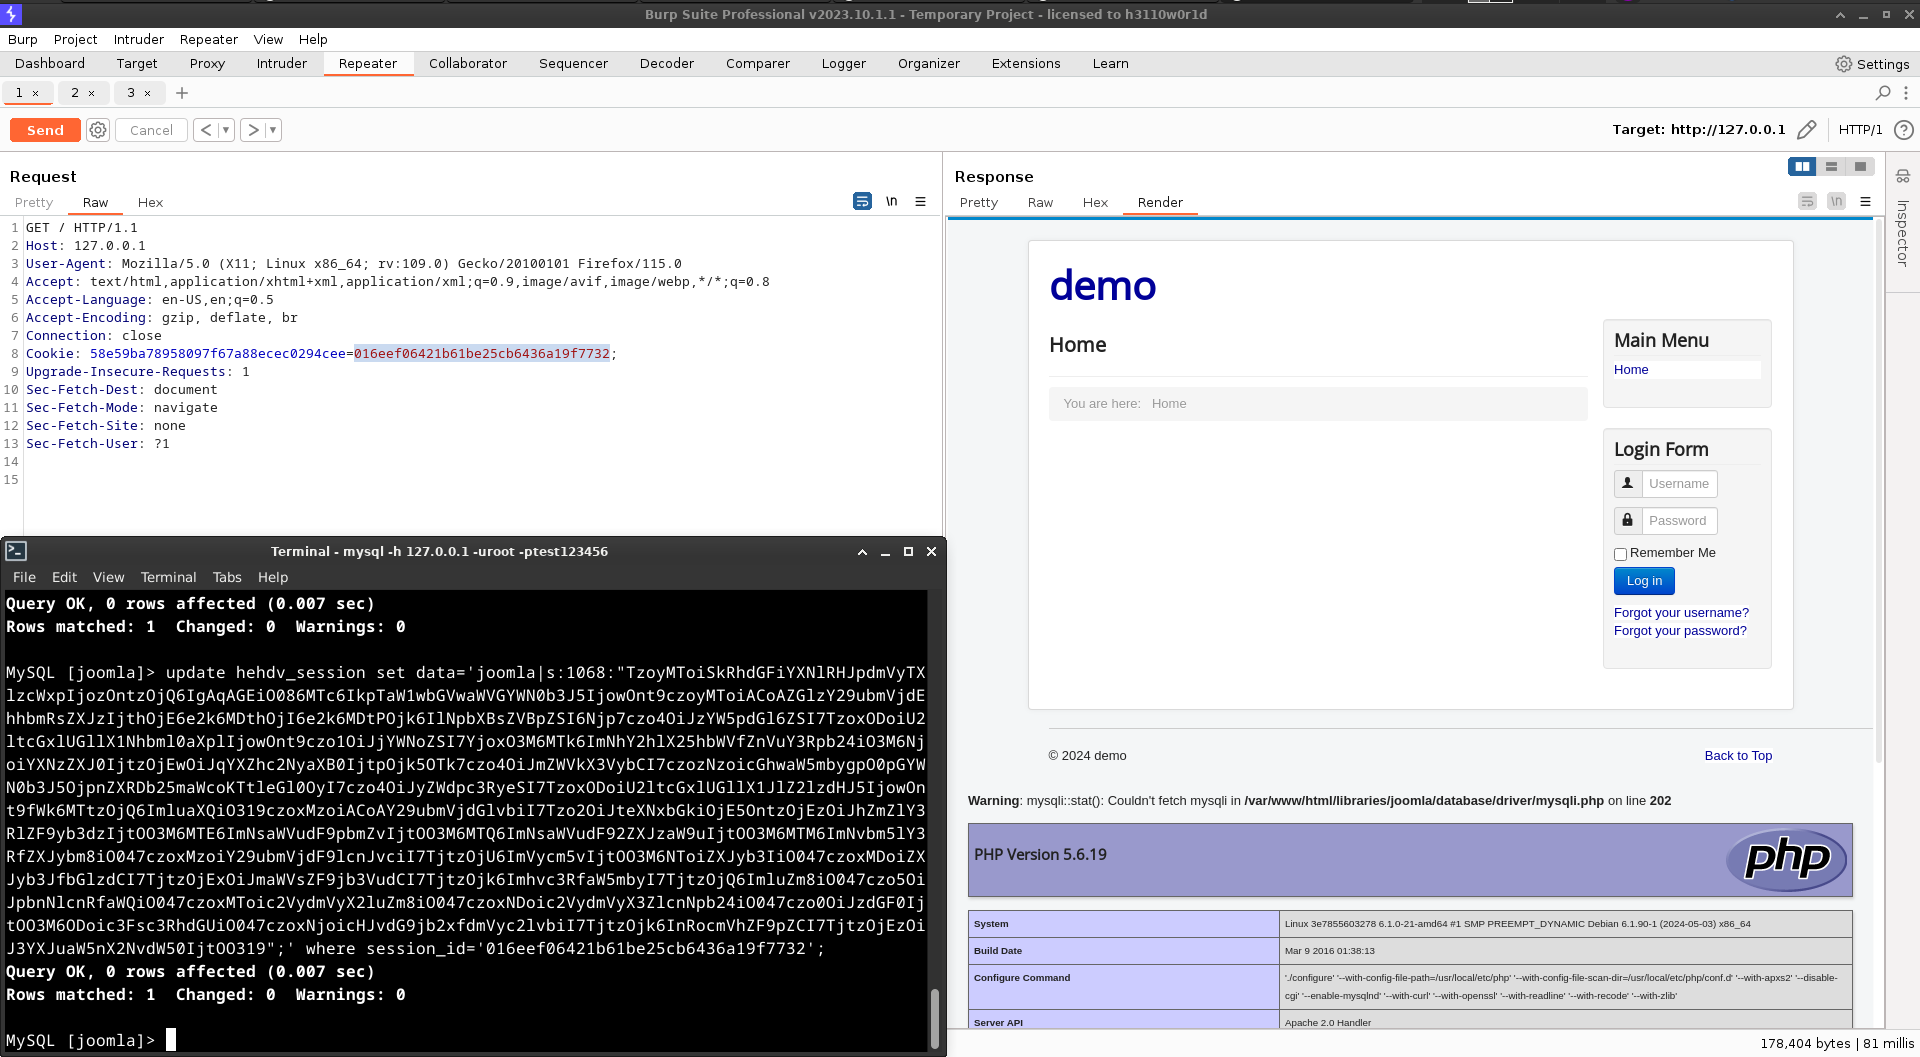
Task: Switch to Repeater tab 2
Action: click(74, 93)
